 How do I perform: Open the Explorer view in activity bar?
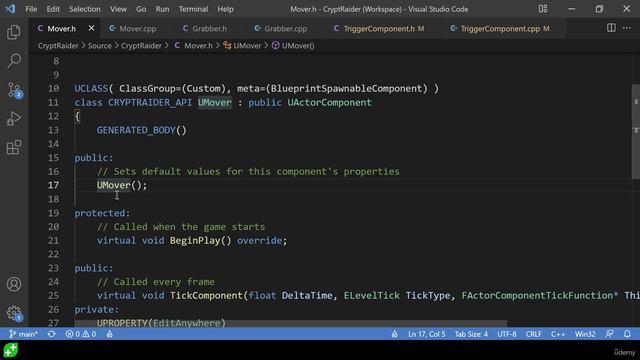pyautogui.click(x=14, y=32)
